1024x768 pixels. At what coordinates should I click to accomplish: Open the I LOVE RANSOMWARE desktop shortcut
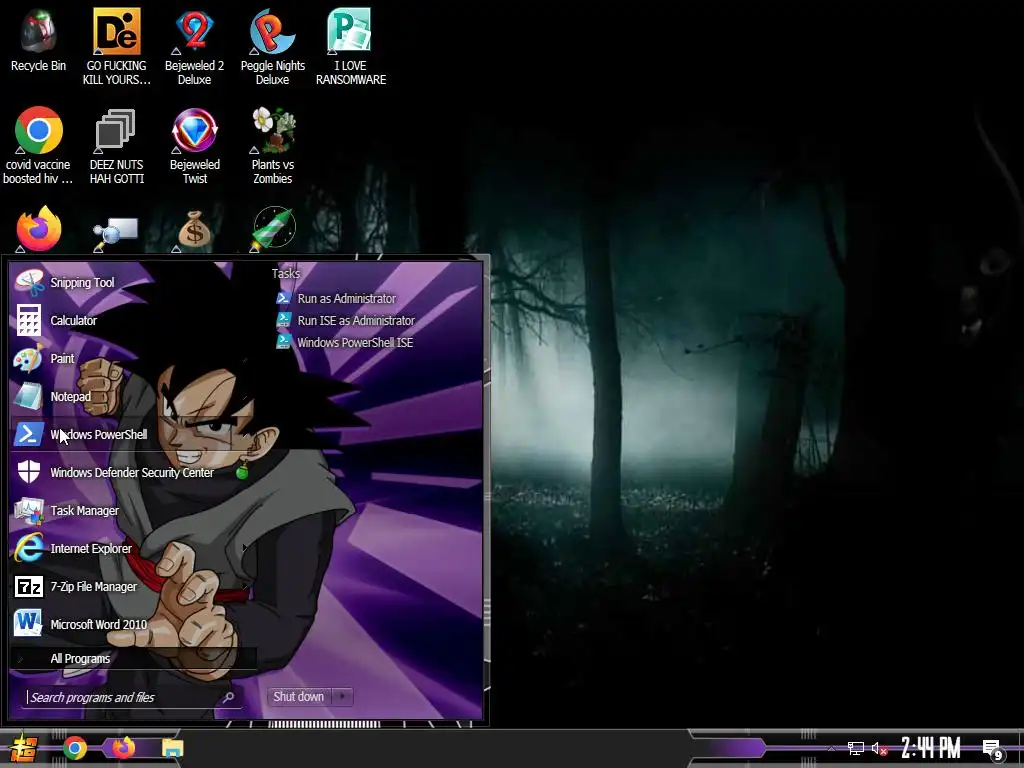(351, 46)
